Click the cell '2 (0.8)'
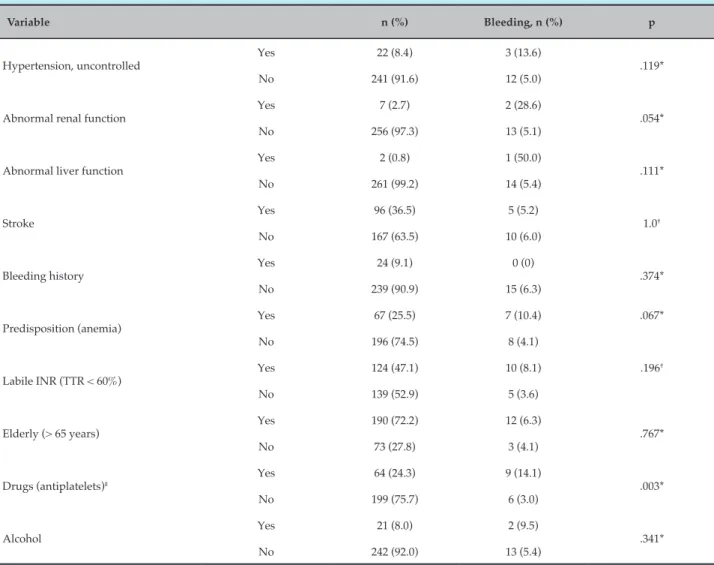 394,158
